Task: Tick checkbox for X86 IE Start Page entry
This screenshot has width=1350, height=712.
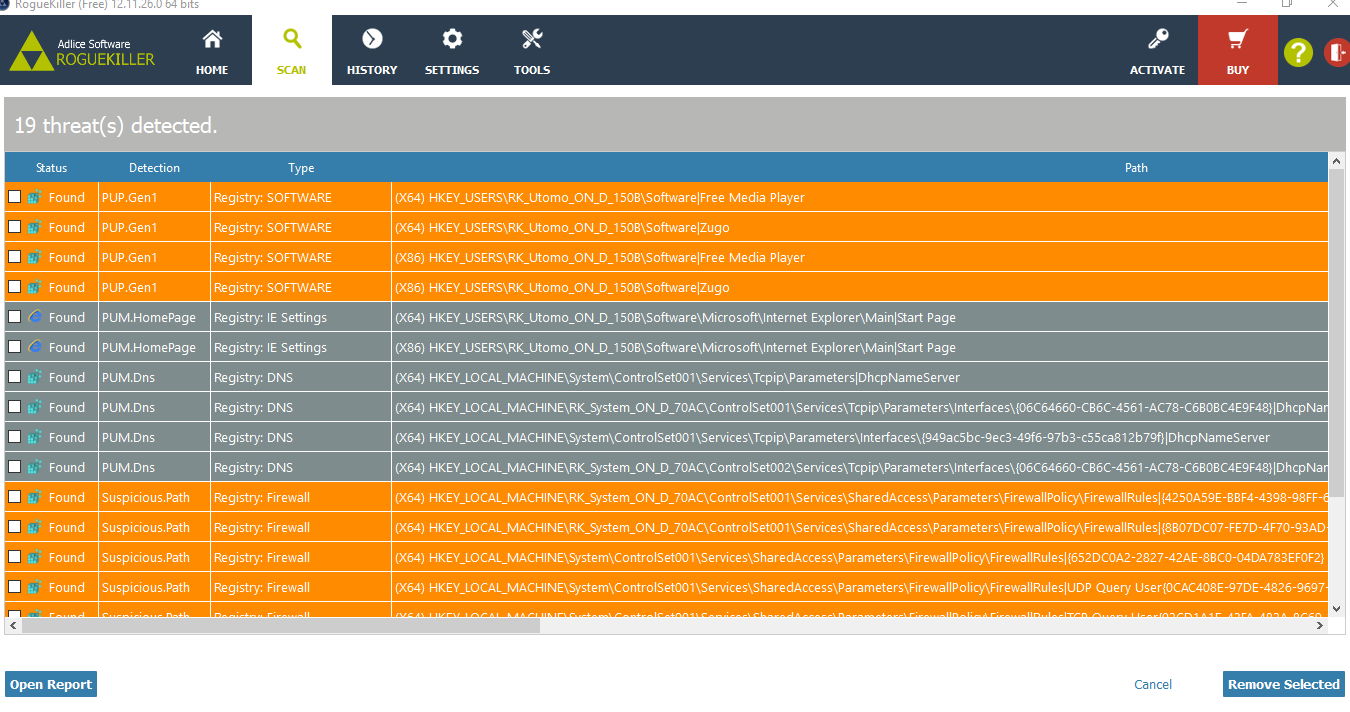Action: coord(14,347)
